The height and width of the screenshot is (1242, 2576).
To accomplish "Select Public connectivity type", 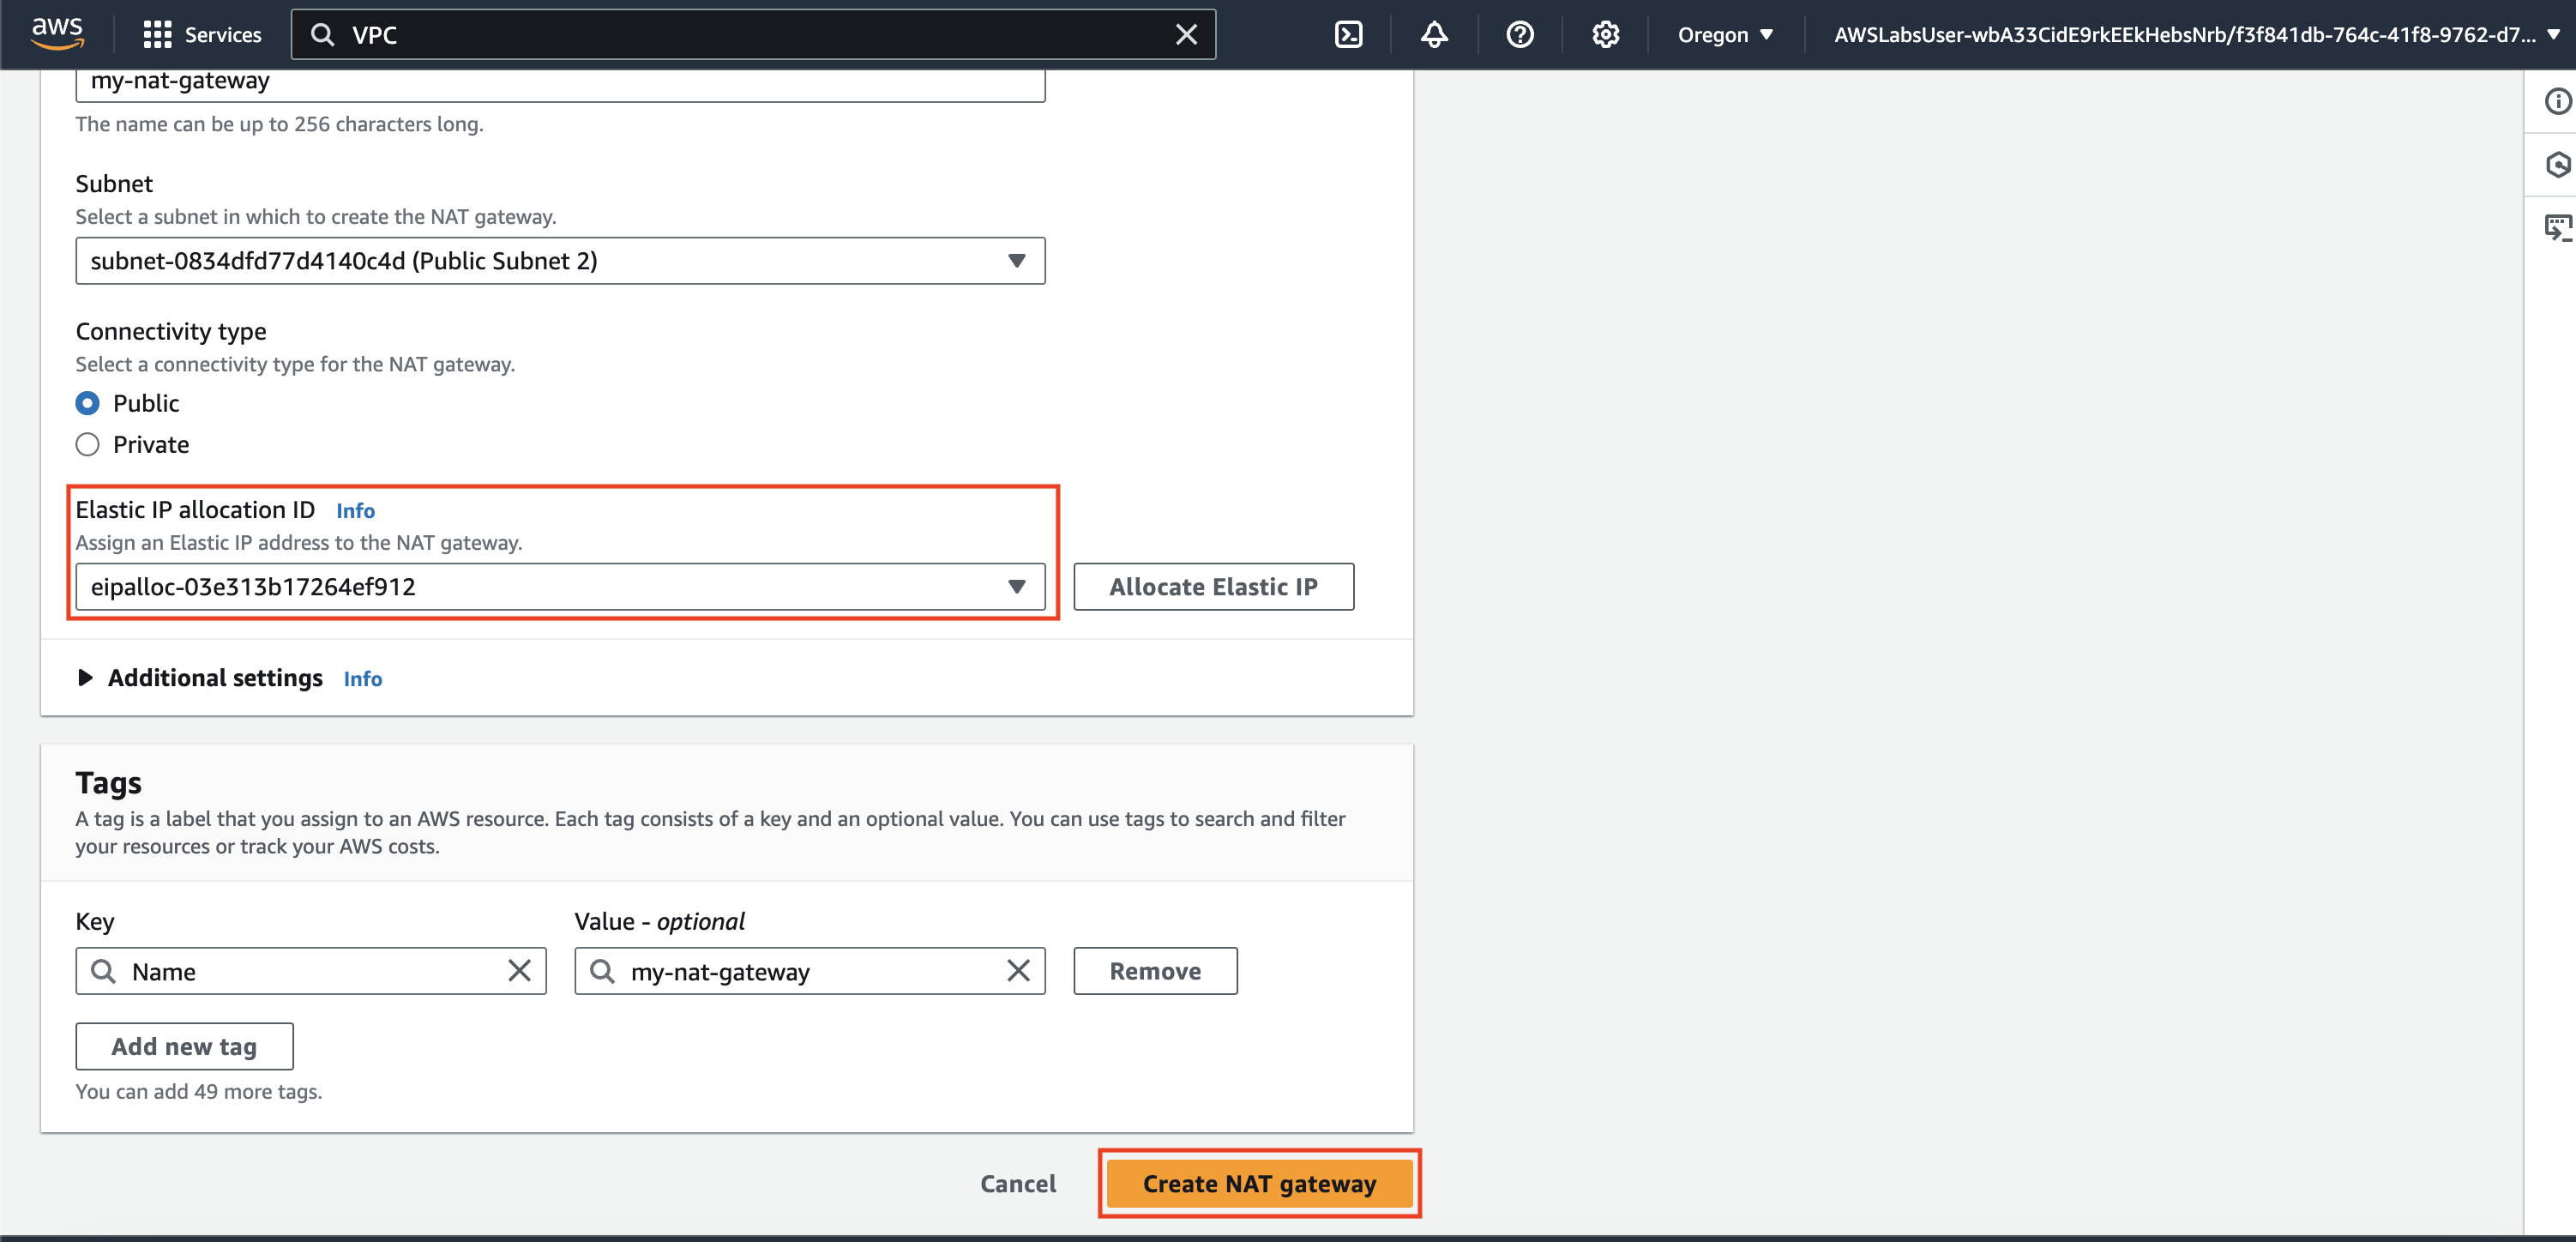I will [88, 403].
